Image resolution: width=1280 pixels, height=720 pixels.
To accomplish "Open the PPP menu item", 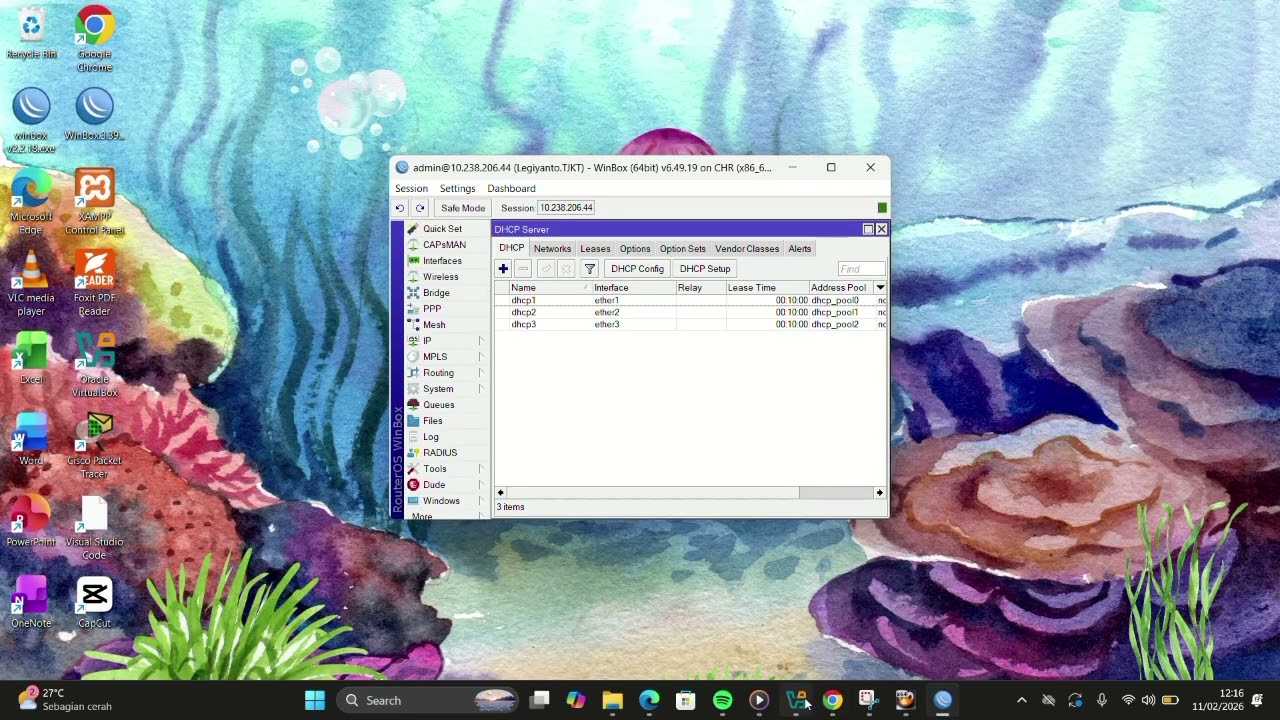I will coord(431,309).
